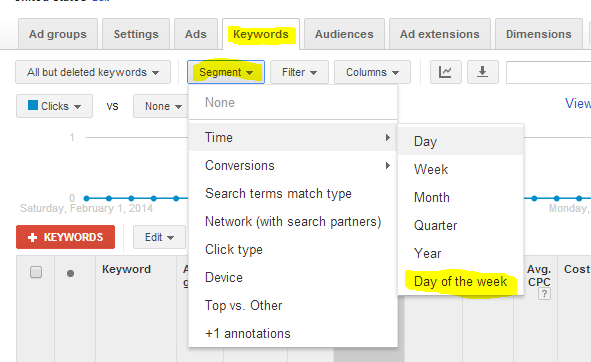The width and height of the screenshot is (591, 362).
Task: Click the status dot column header
Action: (x=70, y=273)
